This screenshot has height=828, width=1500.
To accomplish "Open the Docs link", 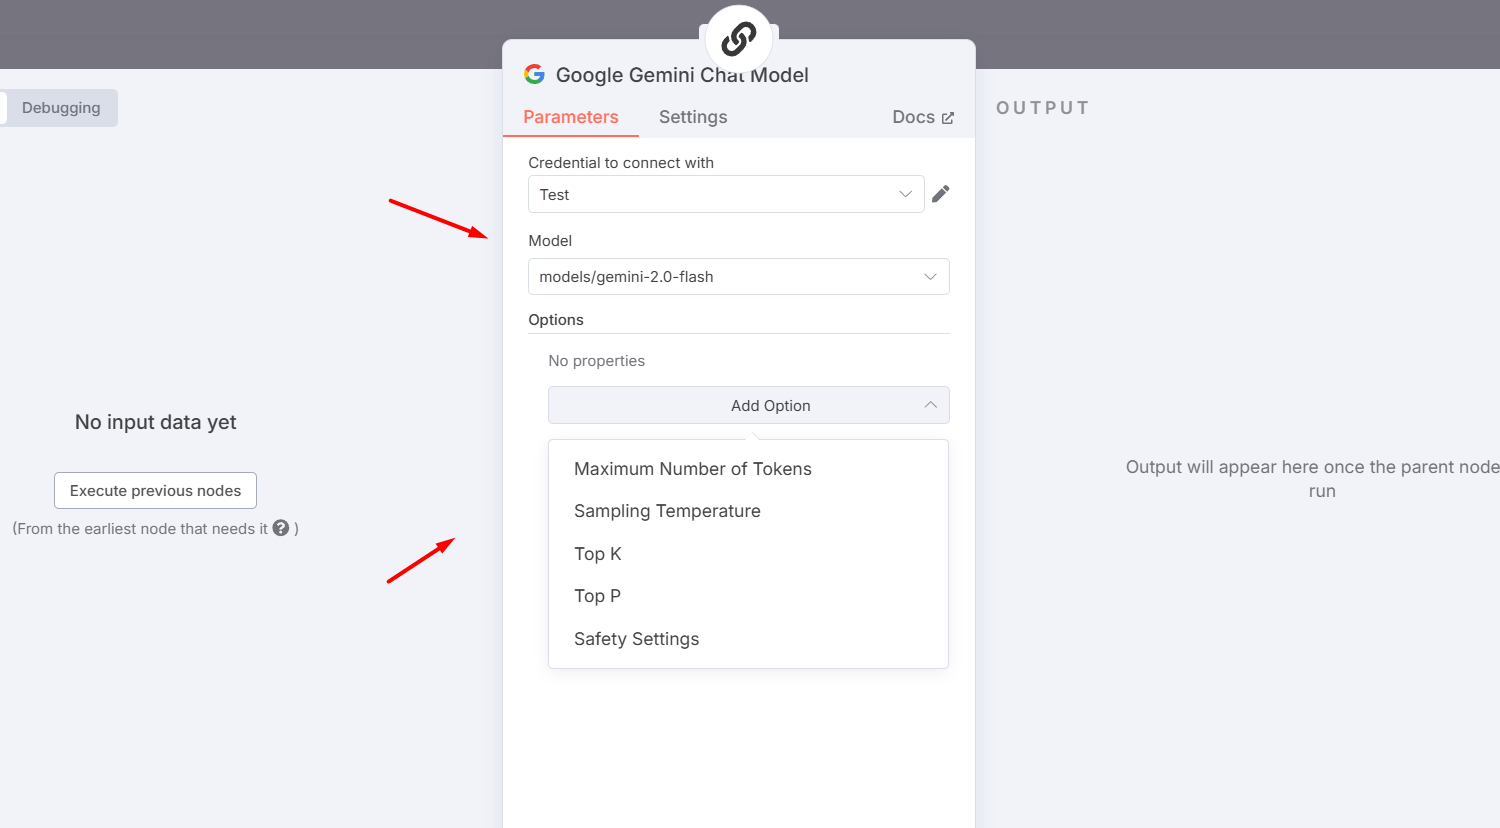I will tap(922, 117).
